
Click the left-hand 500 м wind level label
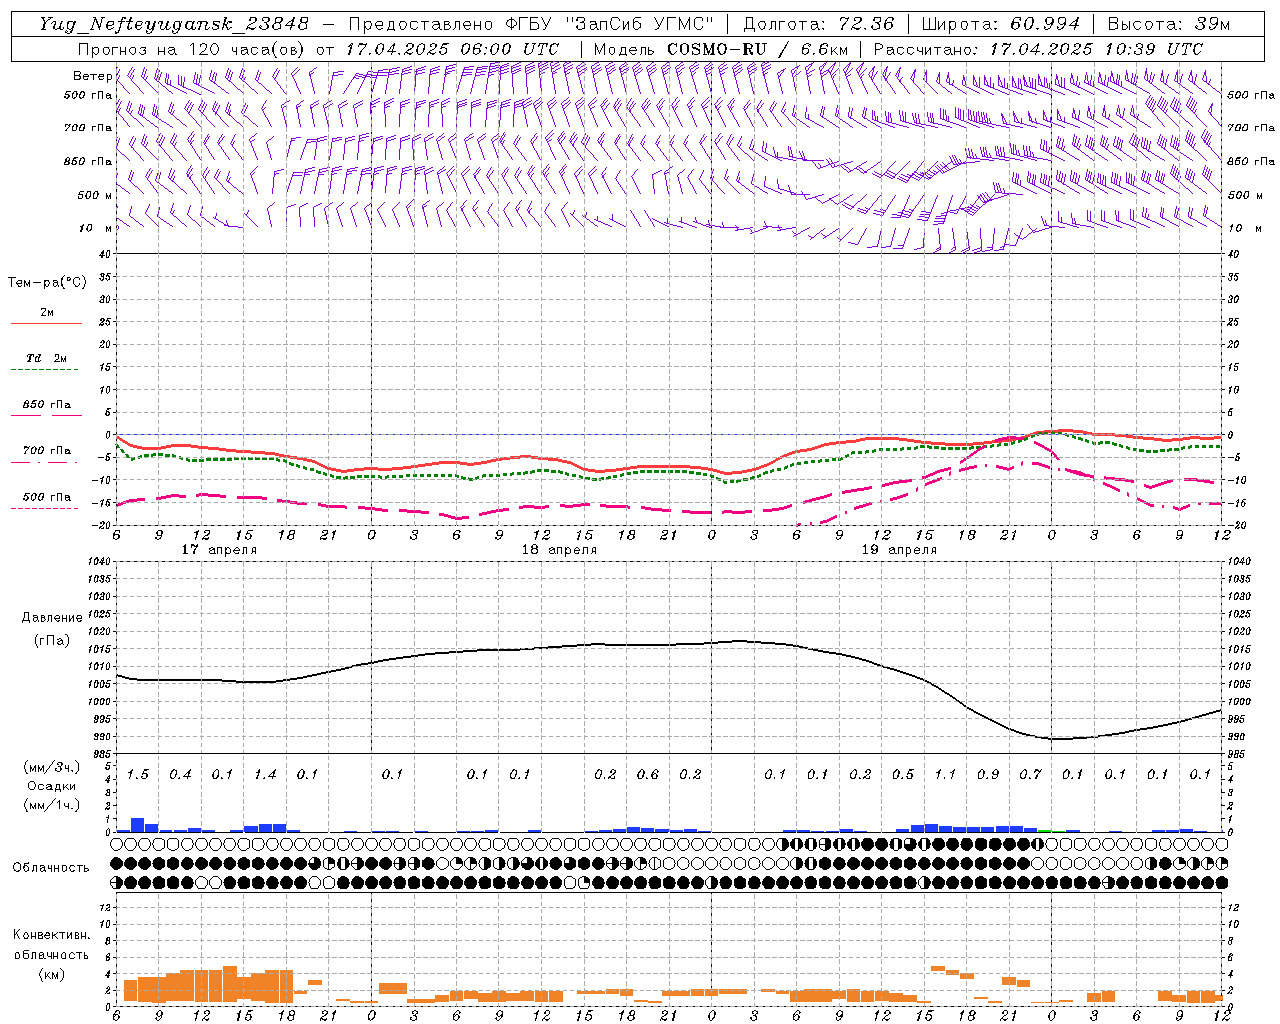click(x=96, y=195)
